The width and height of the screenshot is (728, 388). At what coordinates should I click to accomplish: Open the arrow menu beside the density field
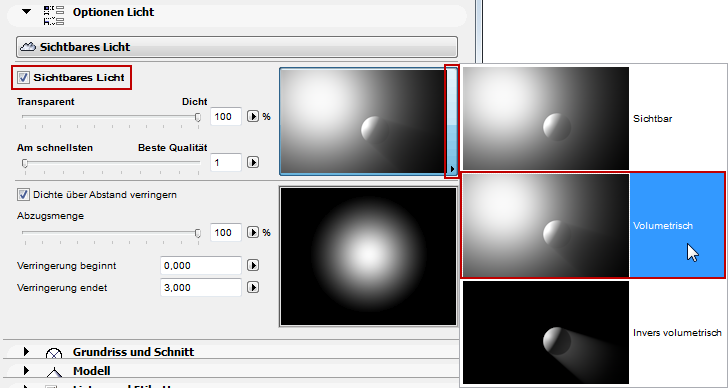[253, 116]
